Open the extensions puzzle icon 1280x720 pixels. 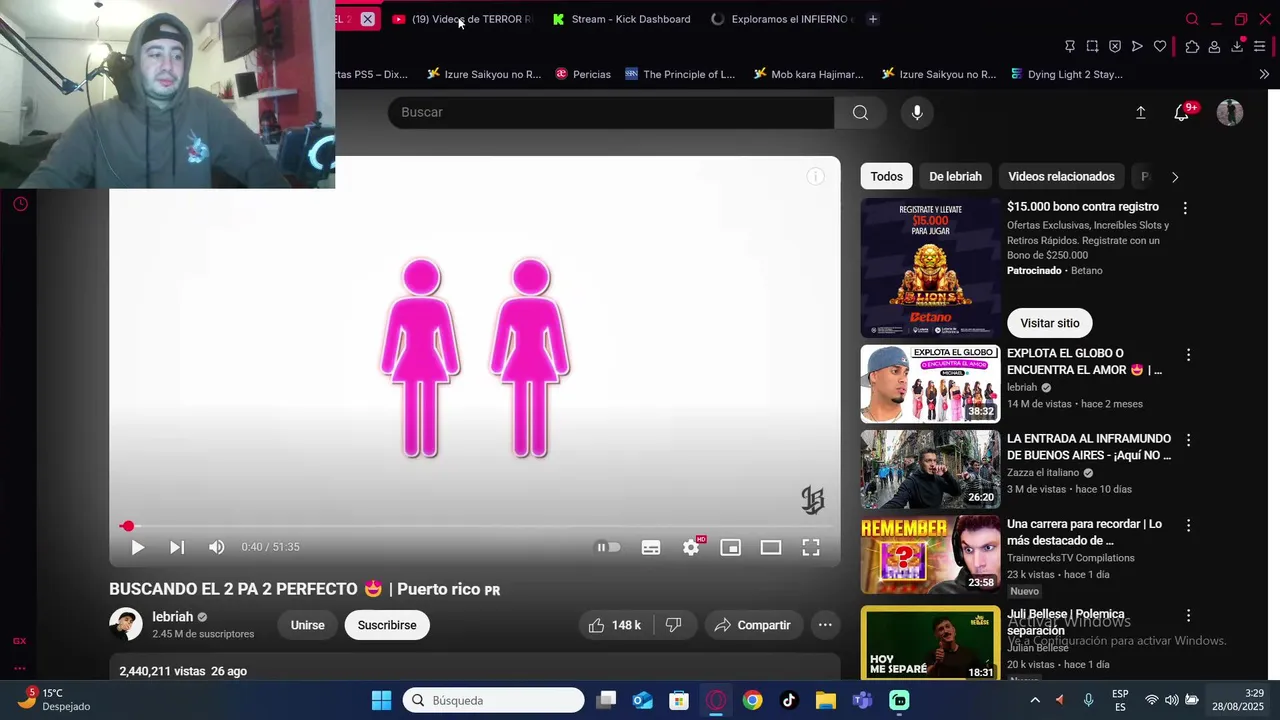(1192, 46)
